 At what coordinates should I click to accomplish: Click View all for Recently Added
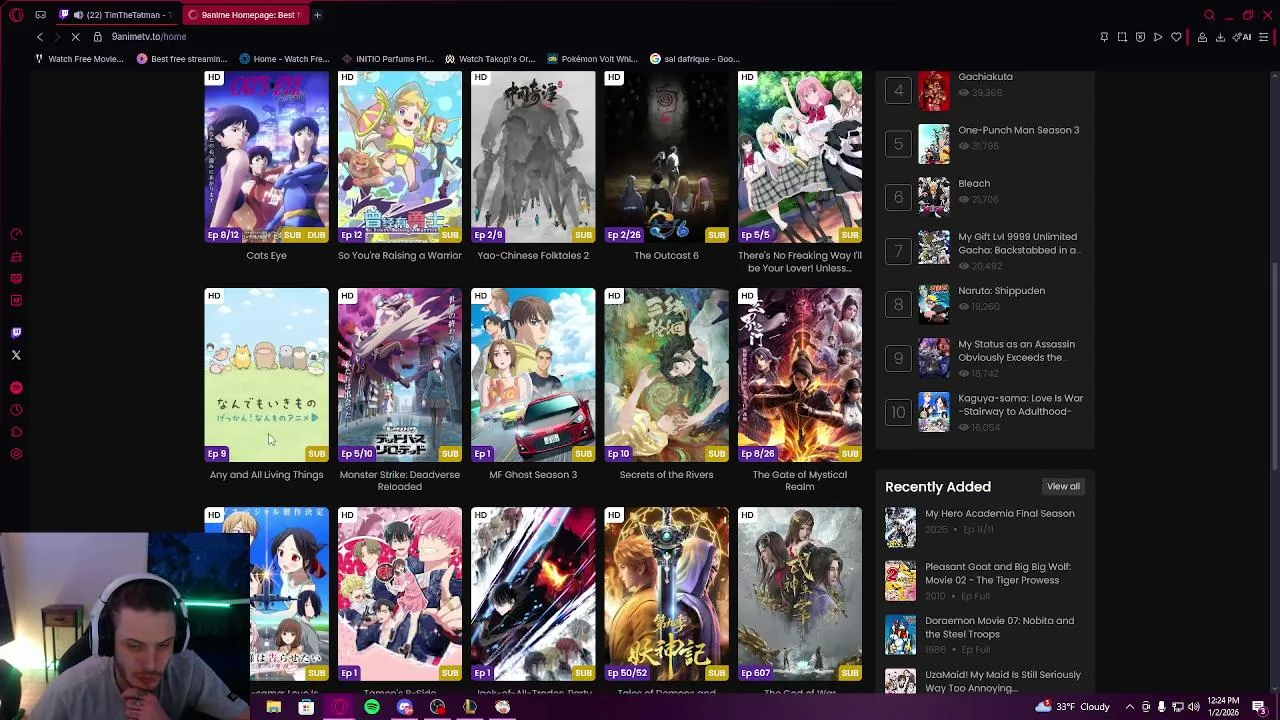point(1063,486)
